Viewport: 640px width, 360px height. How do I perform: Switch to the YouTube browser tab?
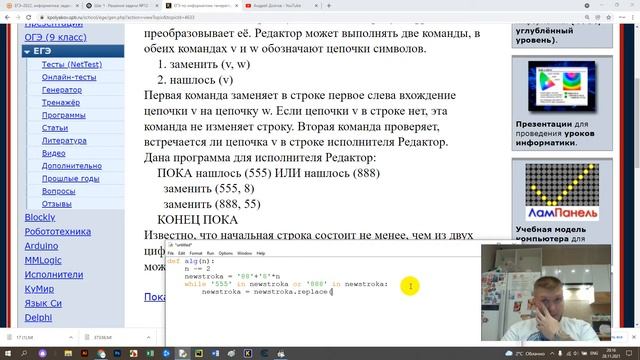pos(278,6)
